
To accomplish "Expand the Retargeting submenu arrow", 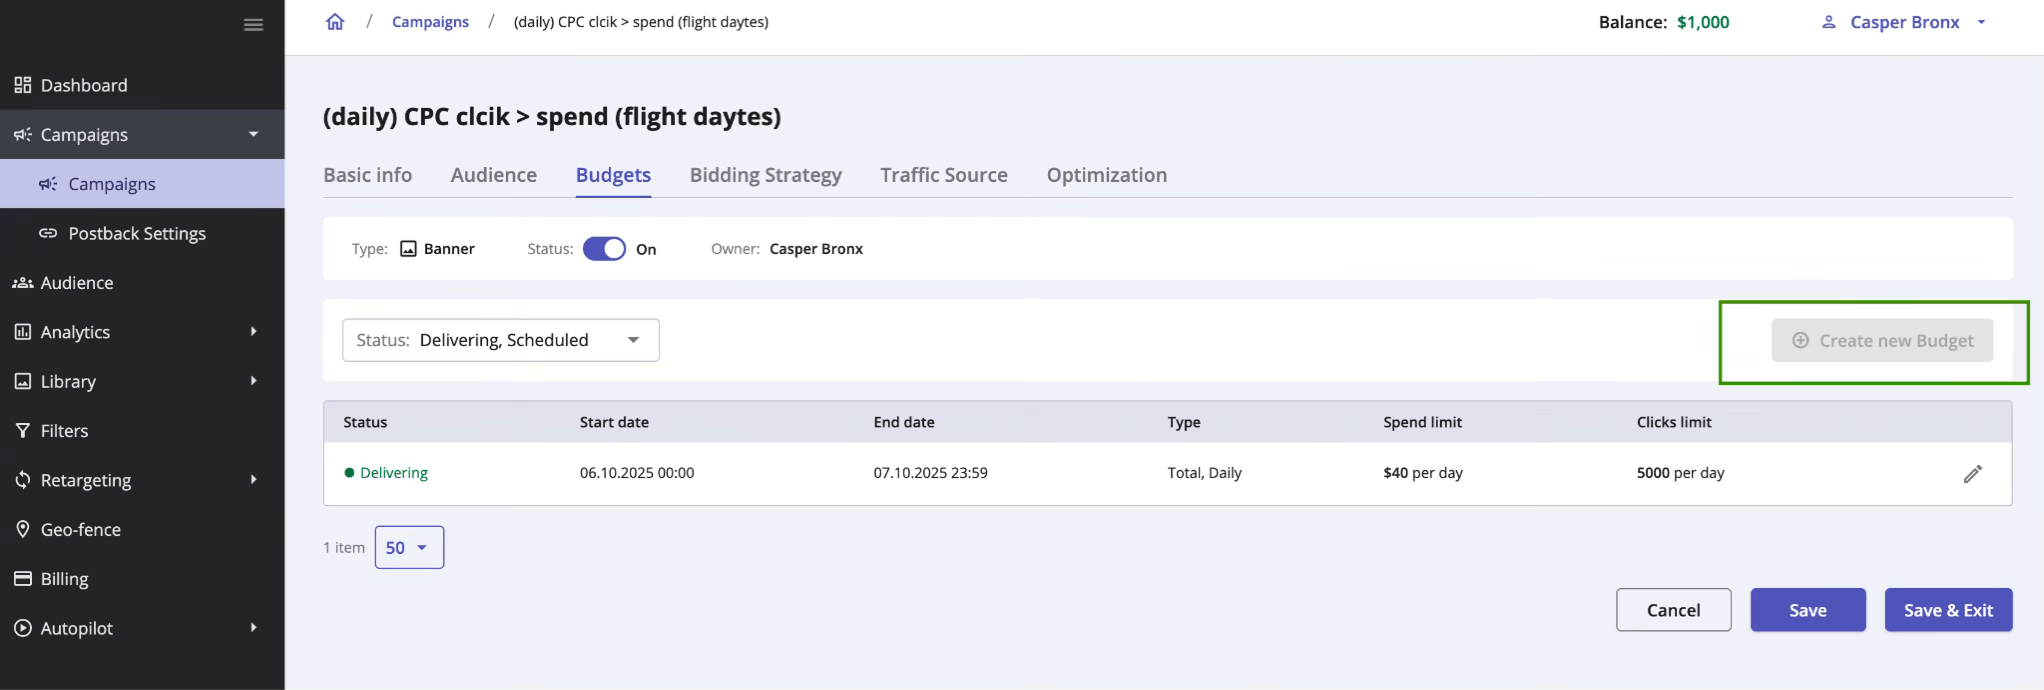I will pos(253,480).
